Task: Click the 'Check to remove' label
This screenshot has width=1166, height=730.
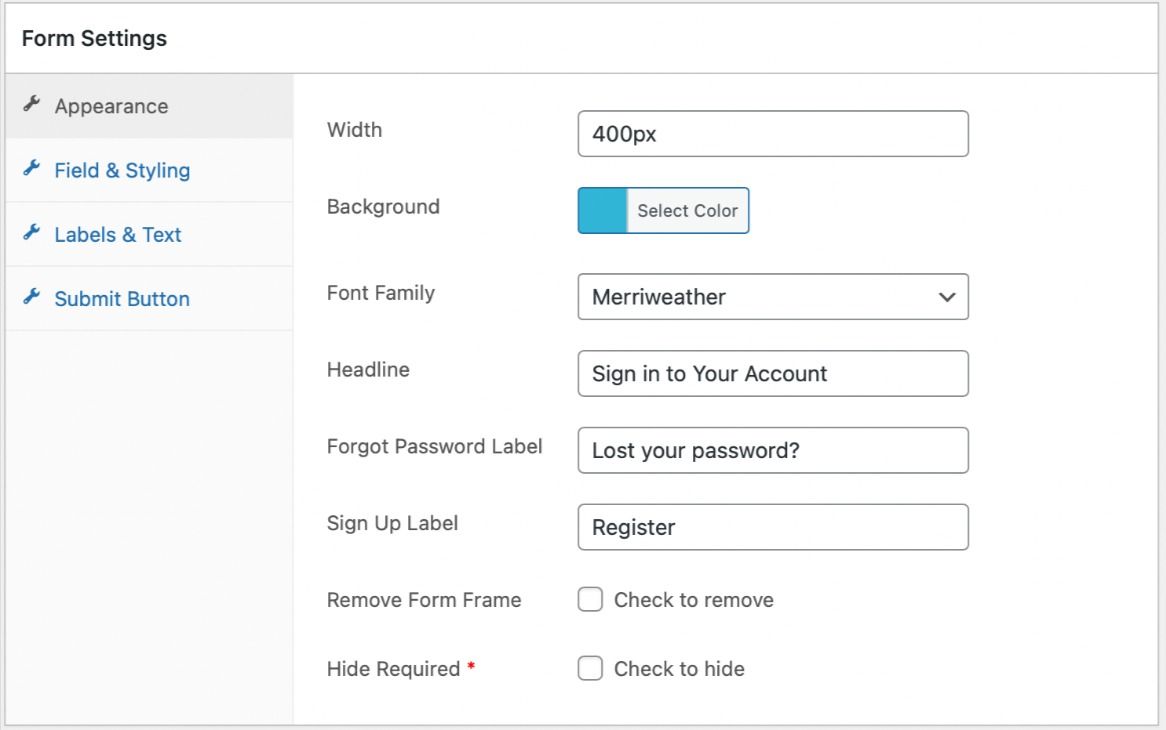Action: point(693,600)
